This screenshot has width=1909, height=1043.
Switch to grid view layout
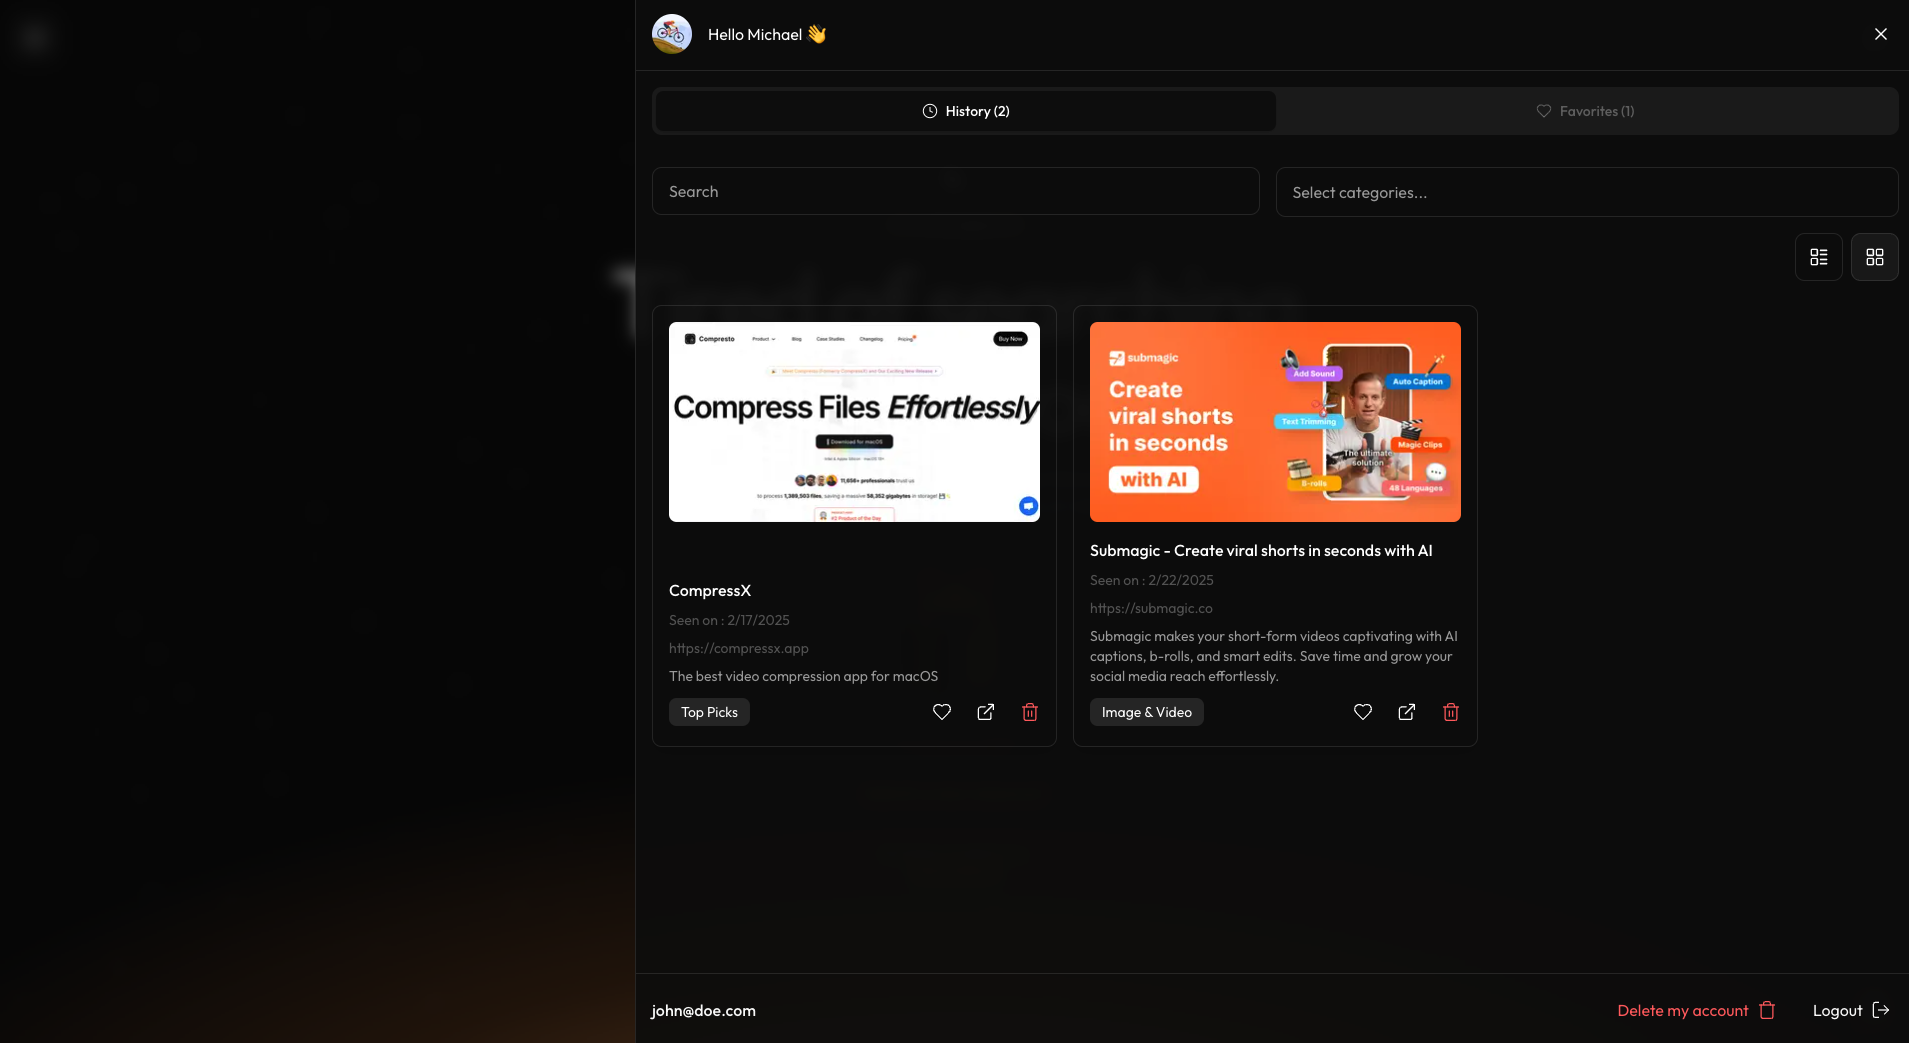click(1875, 257)
